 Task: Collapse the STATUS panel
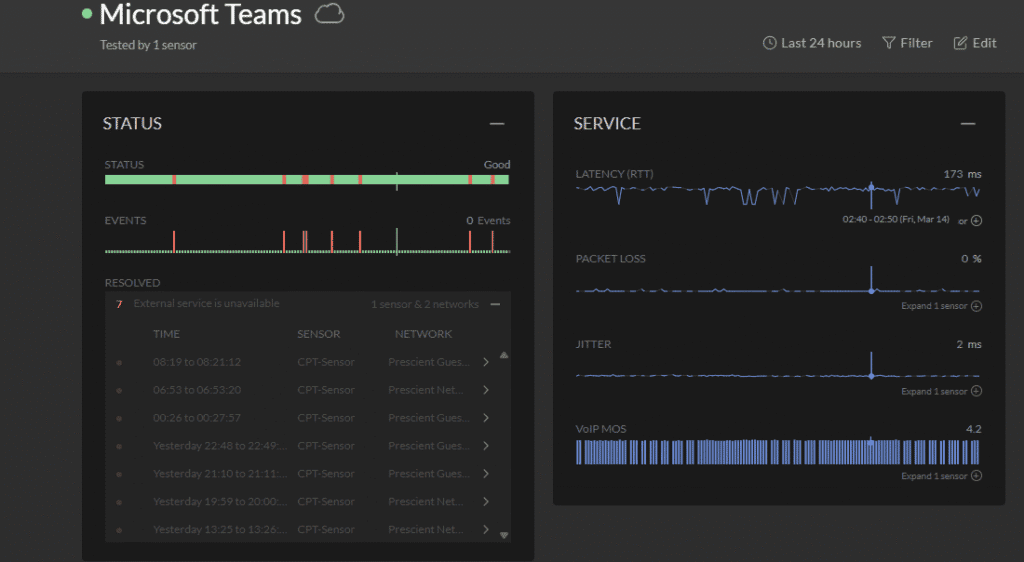click(x=497, y=124)
